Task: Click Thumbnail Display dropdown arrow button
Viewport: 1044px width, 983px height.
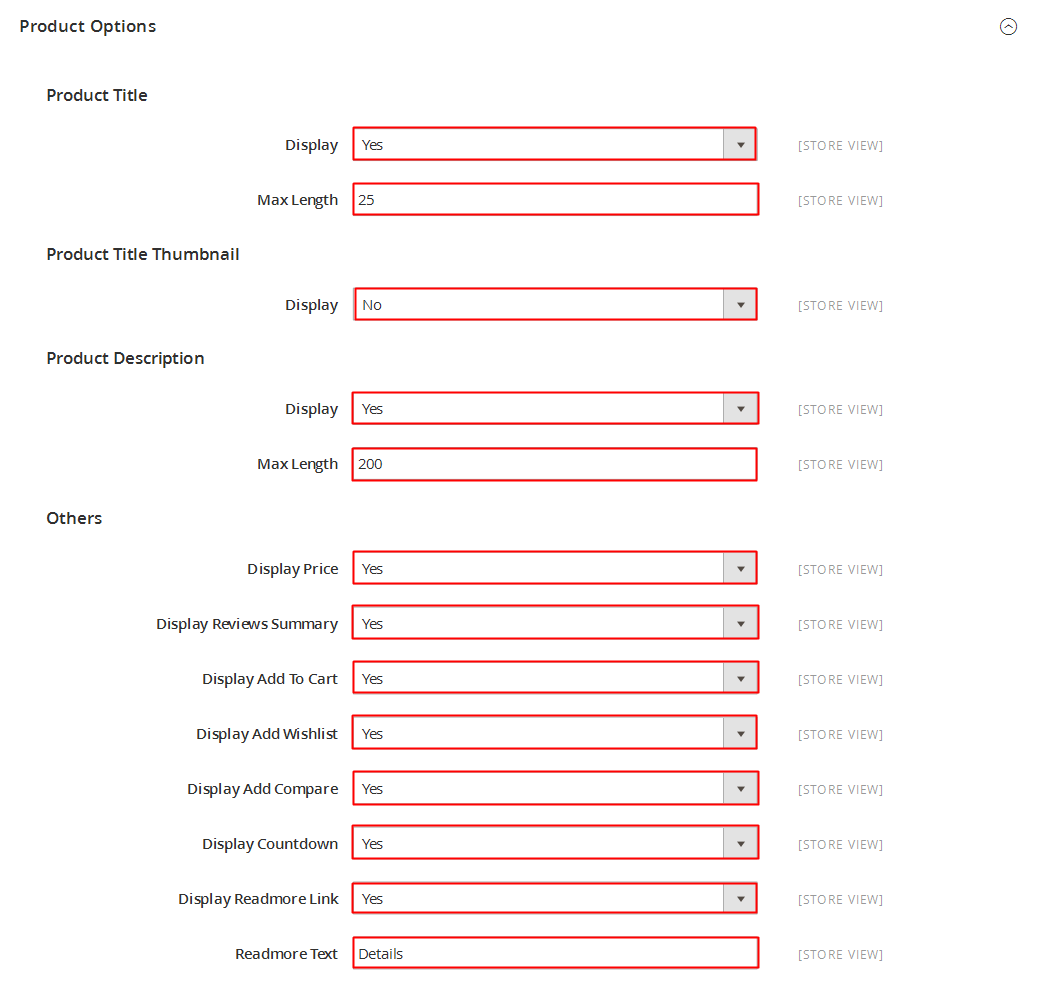Action: coord(740,305)
